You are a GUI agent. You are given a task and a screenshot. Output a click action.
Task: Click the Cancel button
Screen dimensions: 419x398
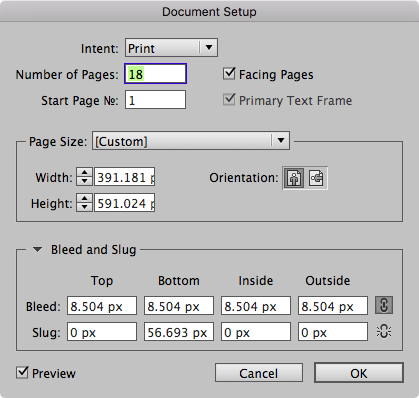point(259,373)
